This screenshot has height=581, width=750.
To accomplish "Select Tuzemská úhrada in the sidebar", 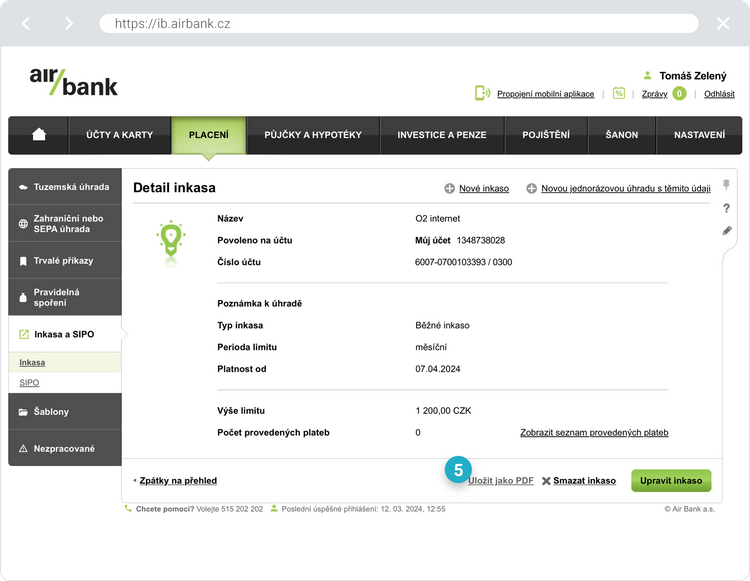I will [71, 187].
